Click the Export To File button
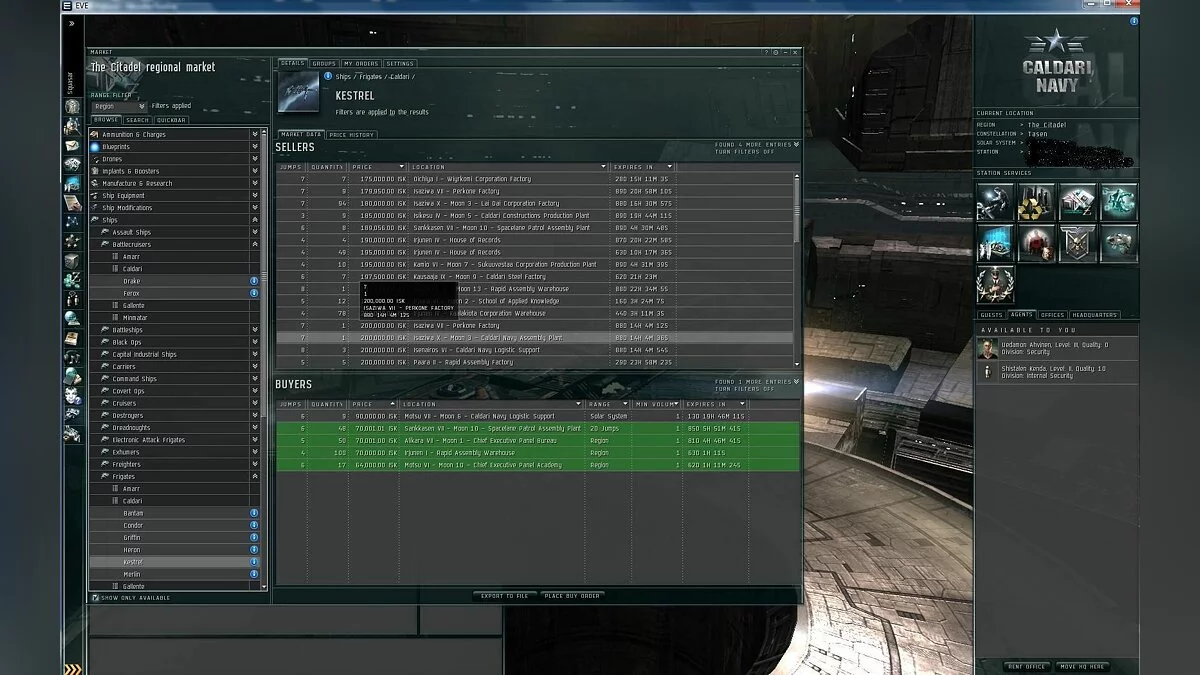 point(505,596)
